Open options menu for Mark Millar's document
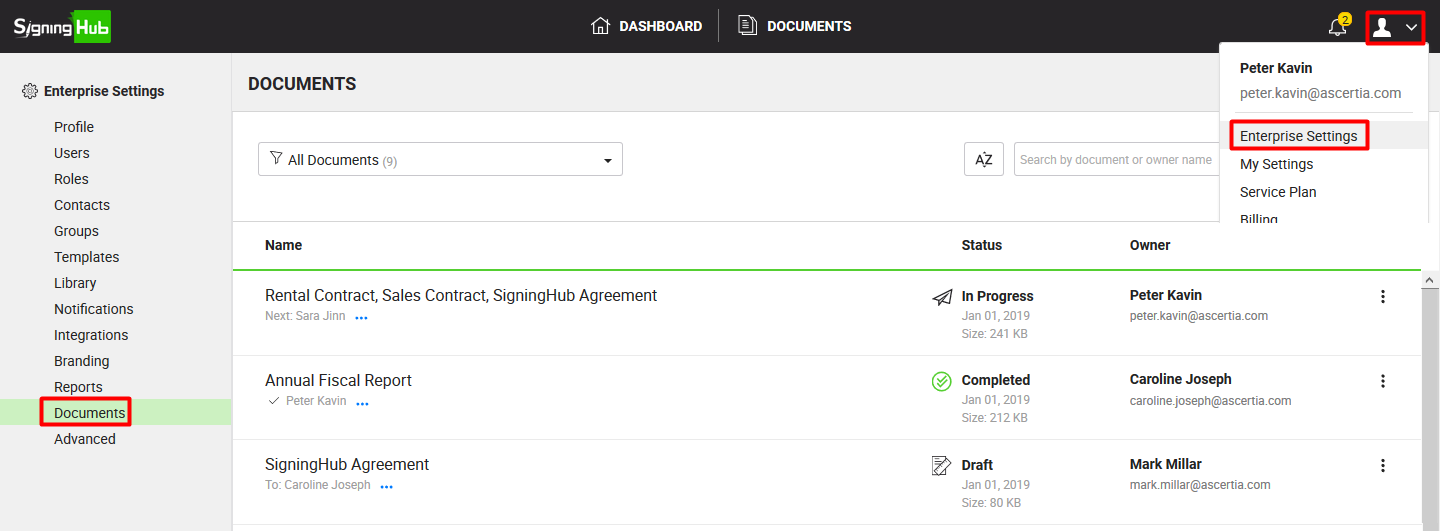The width and height of the screenshot is (1440, 531). pyautogui.click(x=1383, y=465)
